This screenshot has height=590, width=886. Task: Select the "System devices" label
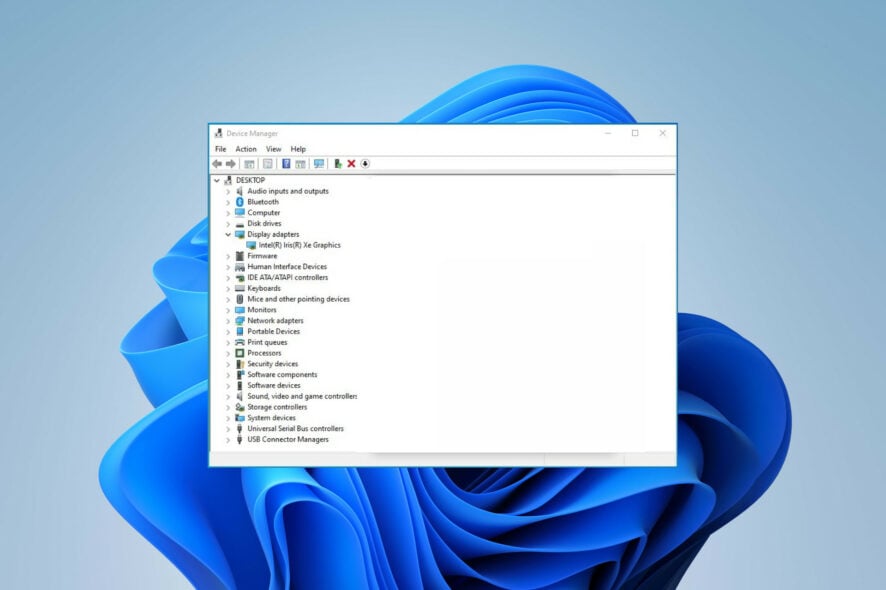pos(271,418)
